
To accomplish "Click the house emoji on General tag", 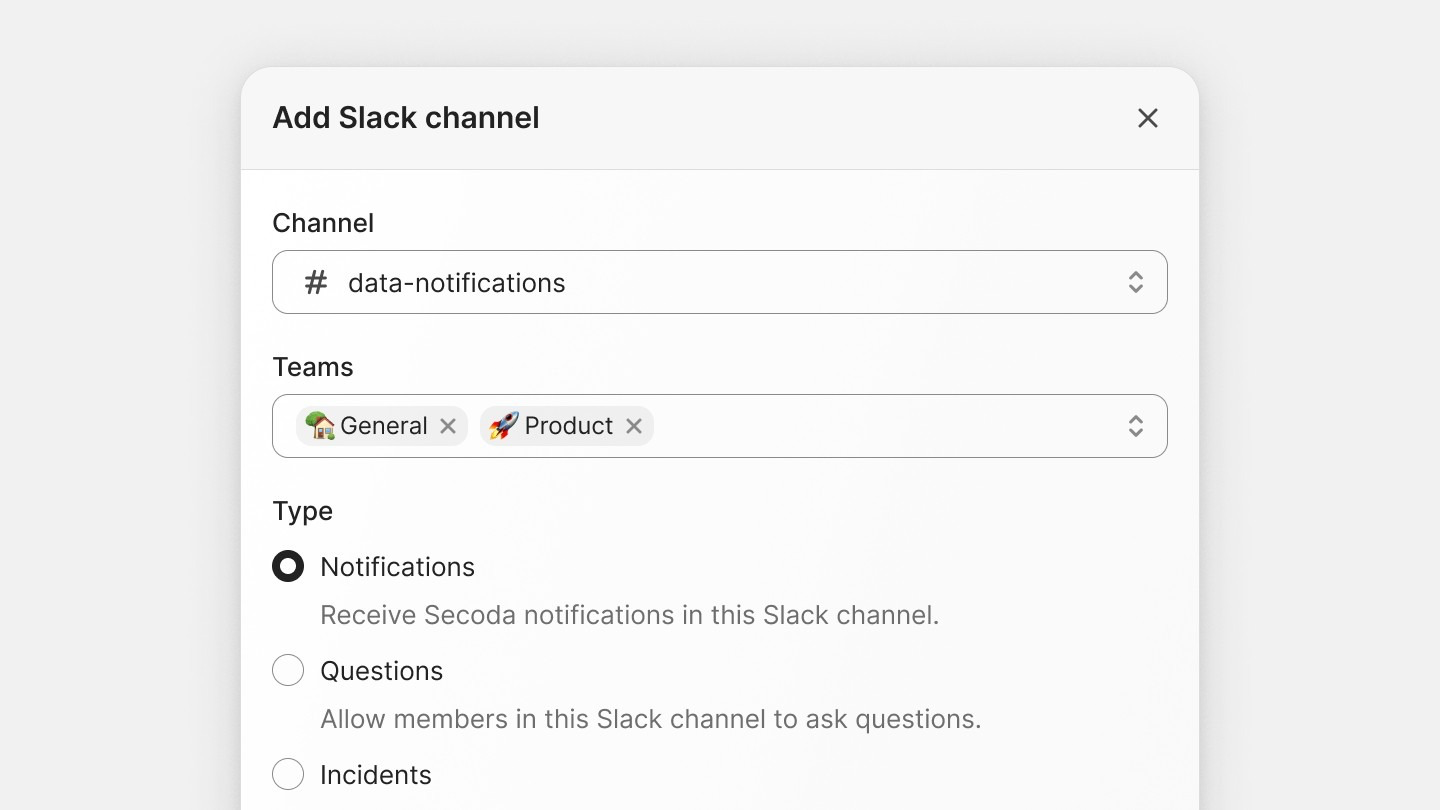I will 320,426.
